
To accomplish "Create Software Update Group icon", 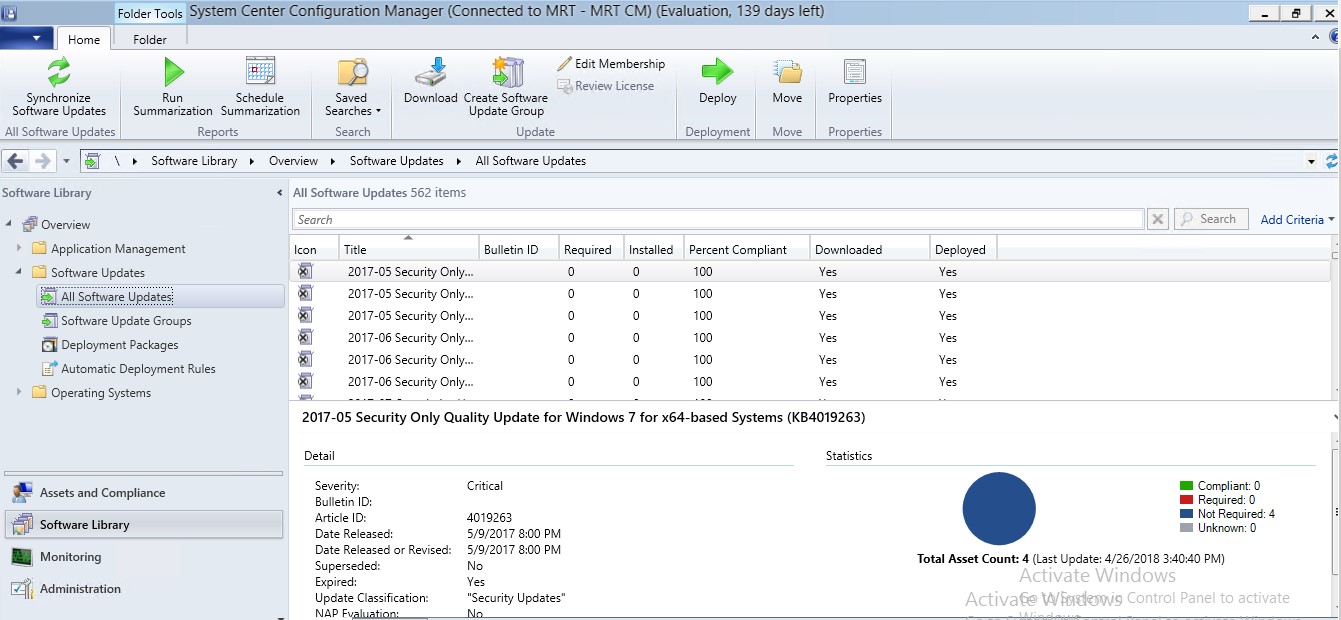I will (x=506, y=73).
